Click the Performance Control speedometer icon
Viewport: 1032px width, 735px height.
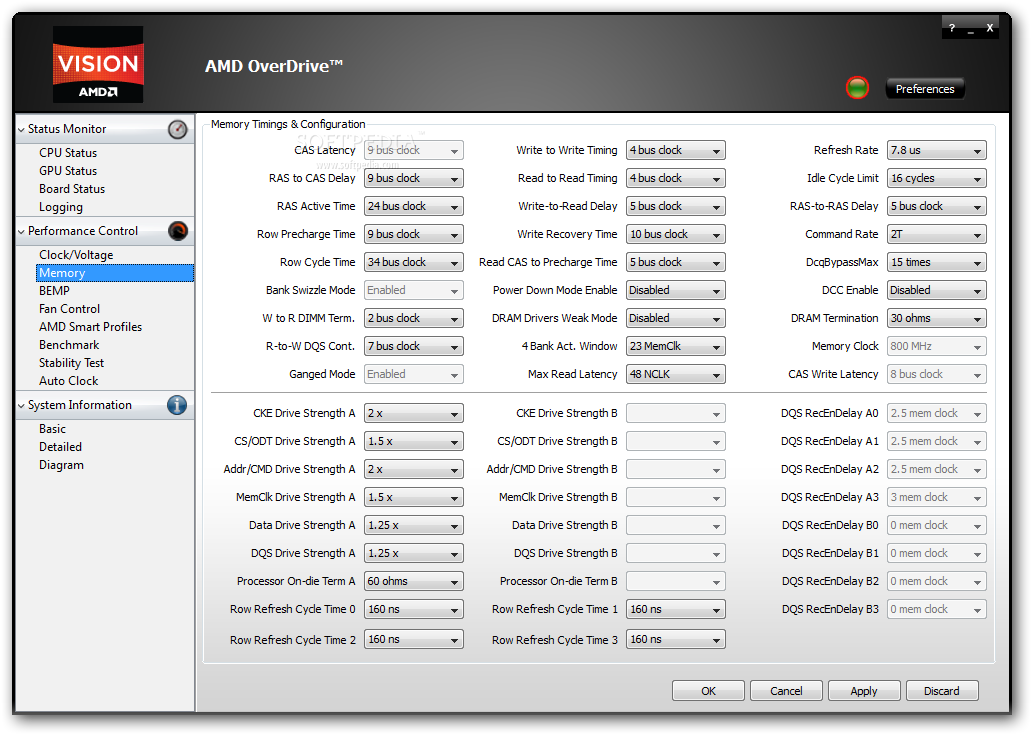178,231
